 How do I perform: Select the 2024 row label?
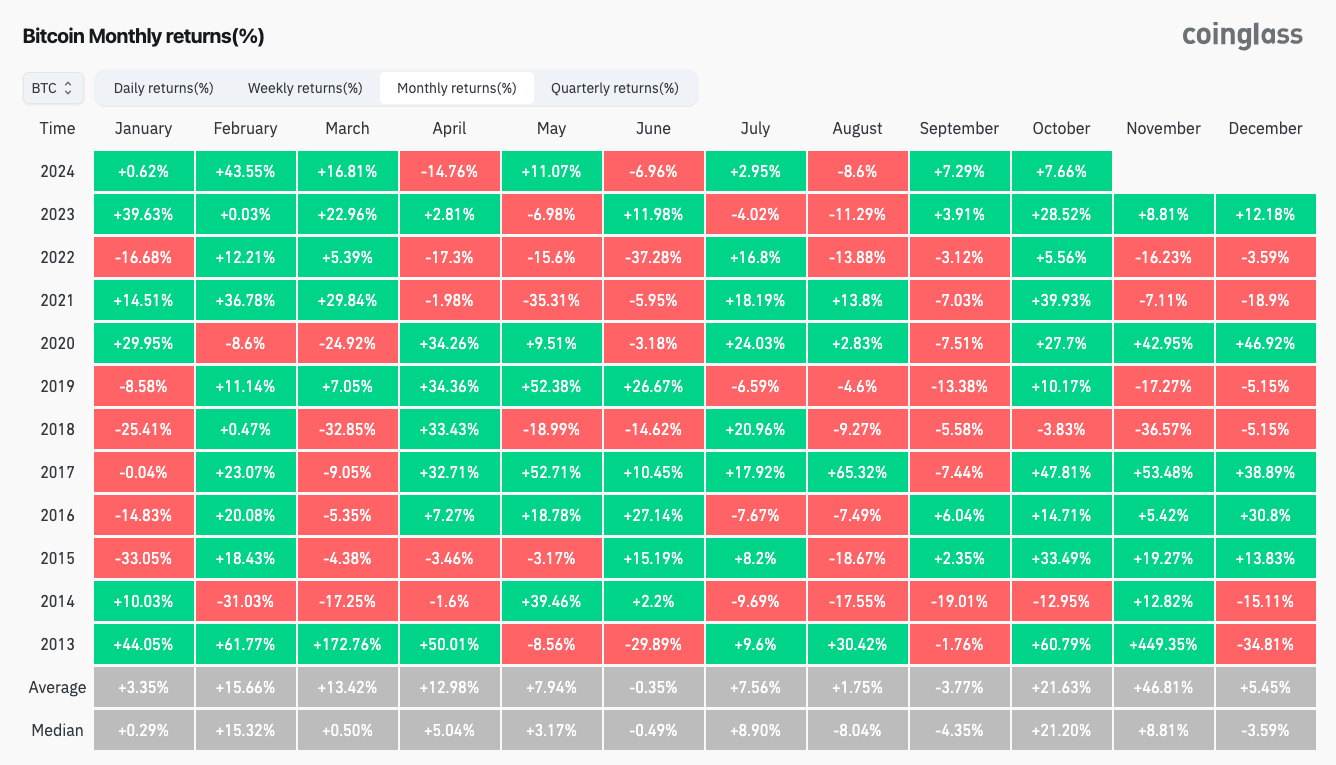coord(57,171)
